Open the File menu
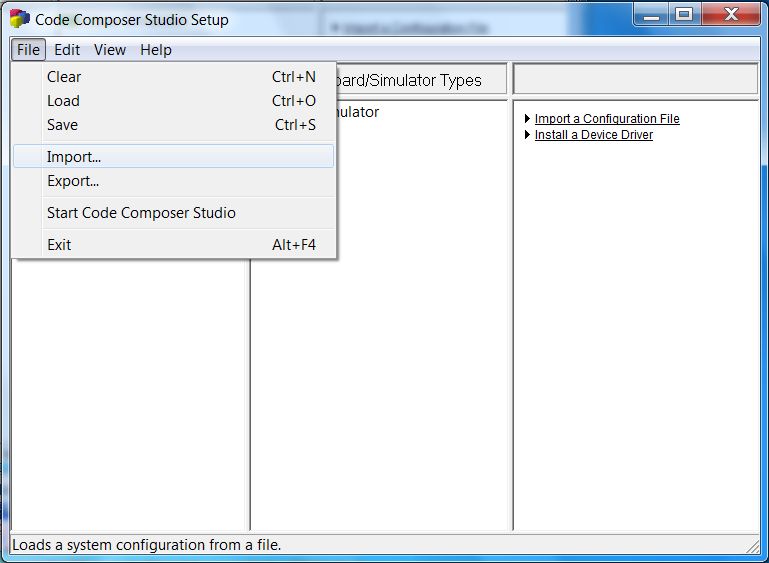 28,50
